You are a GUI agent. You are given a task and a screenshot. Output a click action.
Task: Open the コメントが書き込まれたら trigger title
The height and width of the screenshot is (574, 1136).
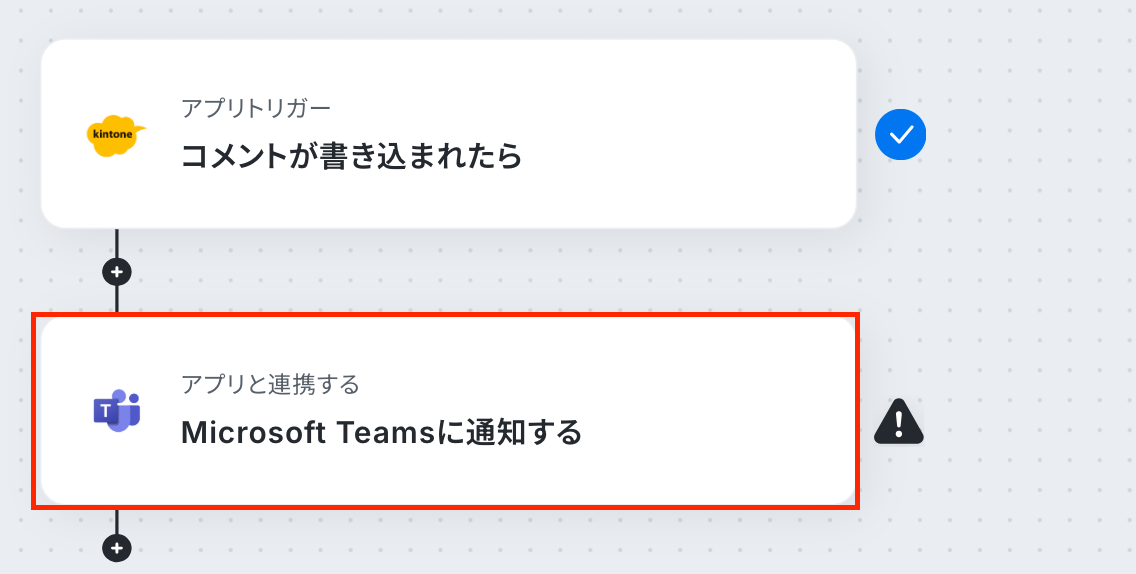[x=351, y=156]
